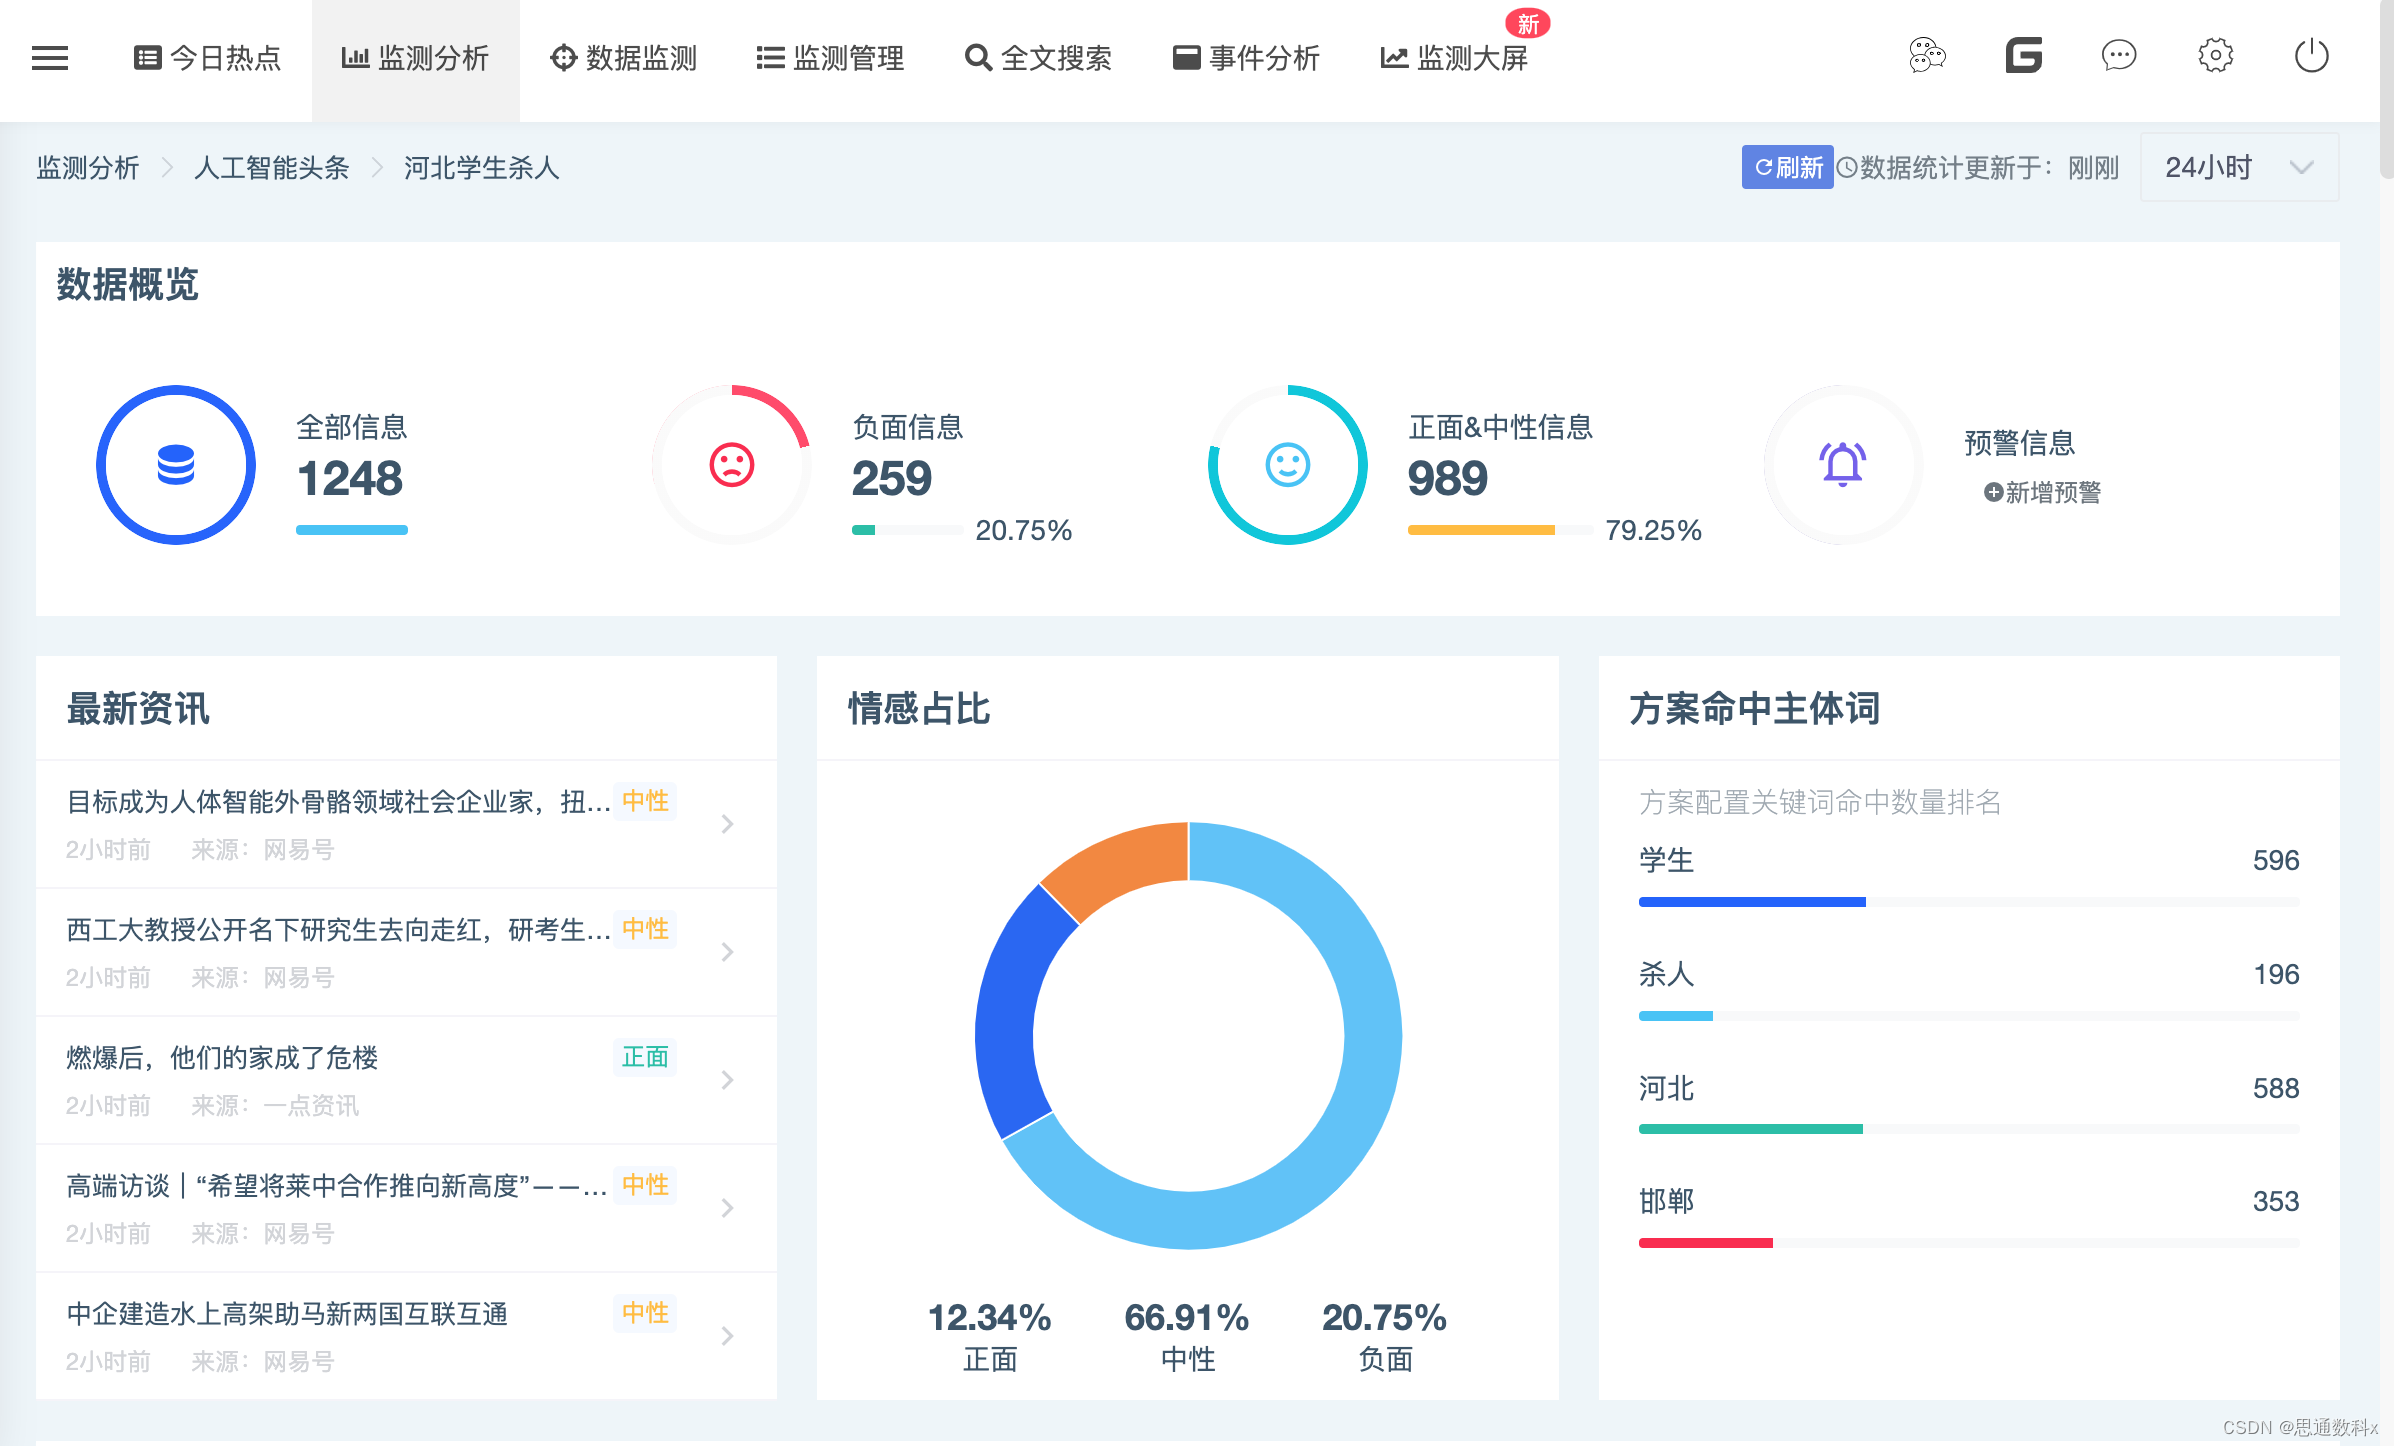This screenshot has height=1446, width=2394.
Task: Click the 学生 keyword blue progress bar
Action: pyautogui.click(x=1752, y=902)
